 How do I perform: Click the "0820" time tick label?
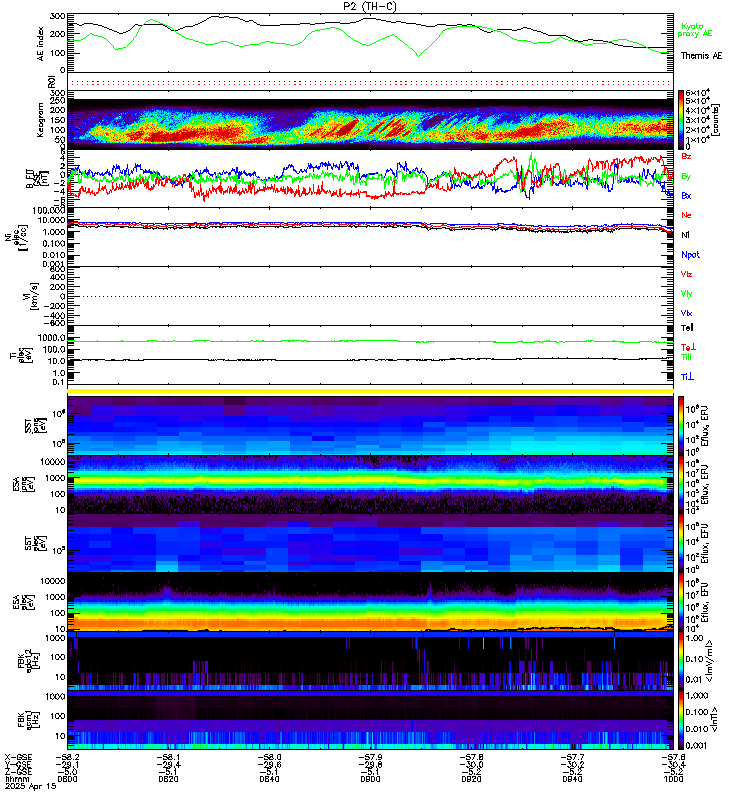pos(168,779)
